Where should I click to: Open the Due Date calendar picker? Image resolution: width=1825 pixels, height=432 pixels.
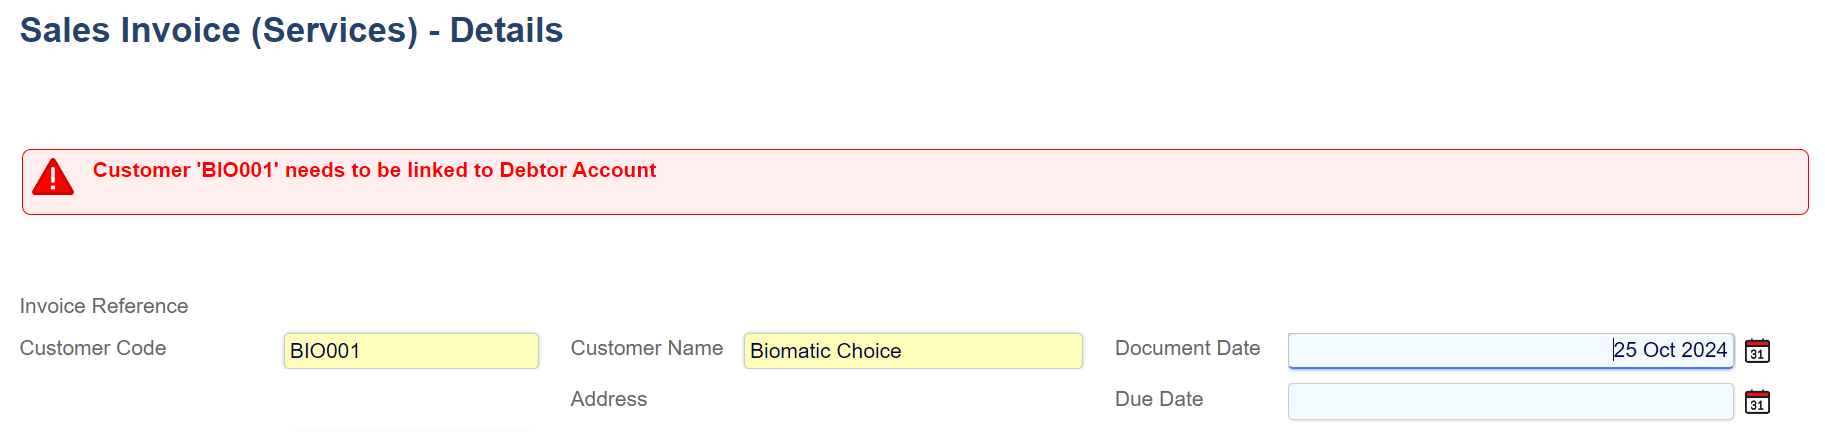coord(1757,402)
